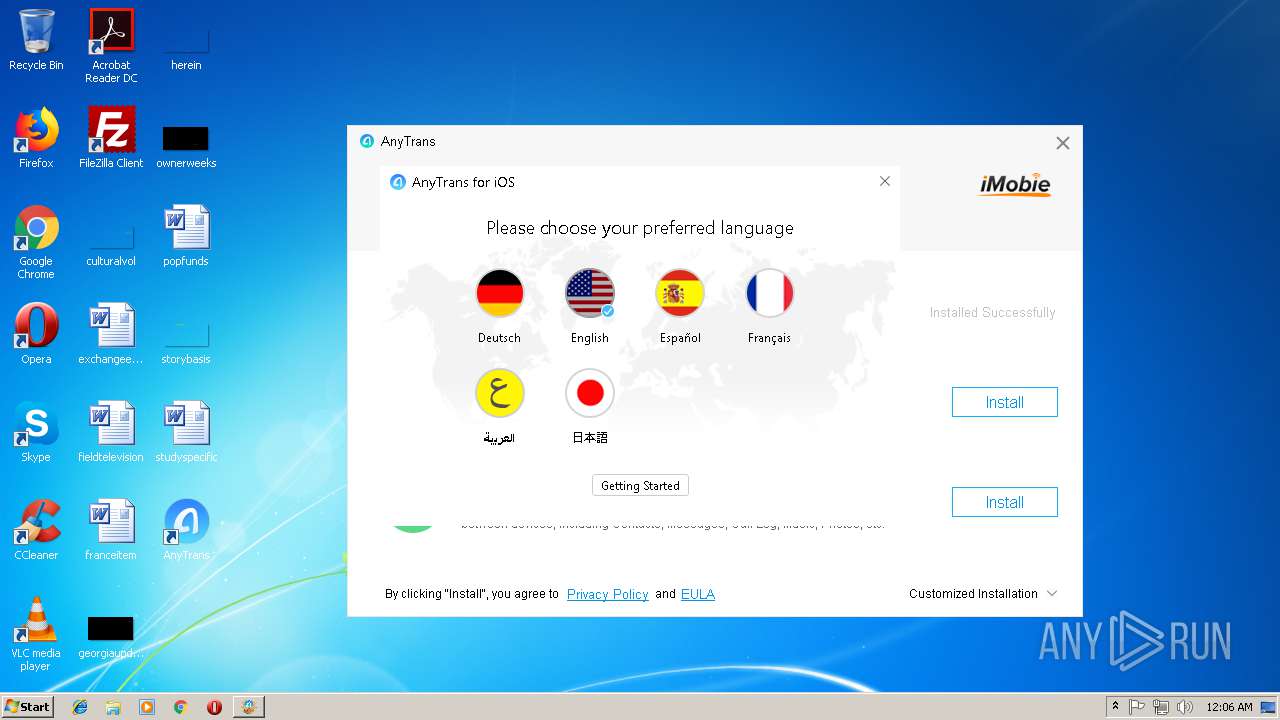The height and width of the screenshot is (720, 1280).
Task: Expand Customized Installation options
Action: point(983,594)
